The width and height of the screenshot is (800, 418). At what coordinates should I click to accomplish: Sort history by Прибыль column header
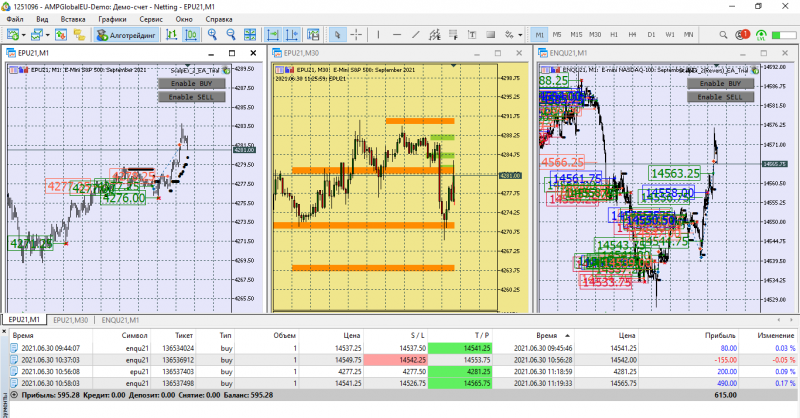[x=720, y=335]
